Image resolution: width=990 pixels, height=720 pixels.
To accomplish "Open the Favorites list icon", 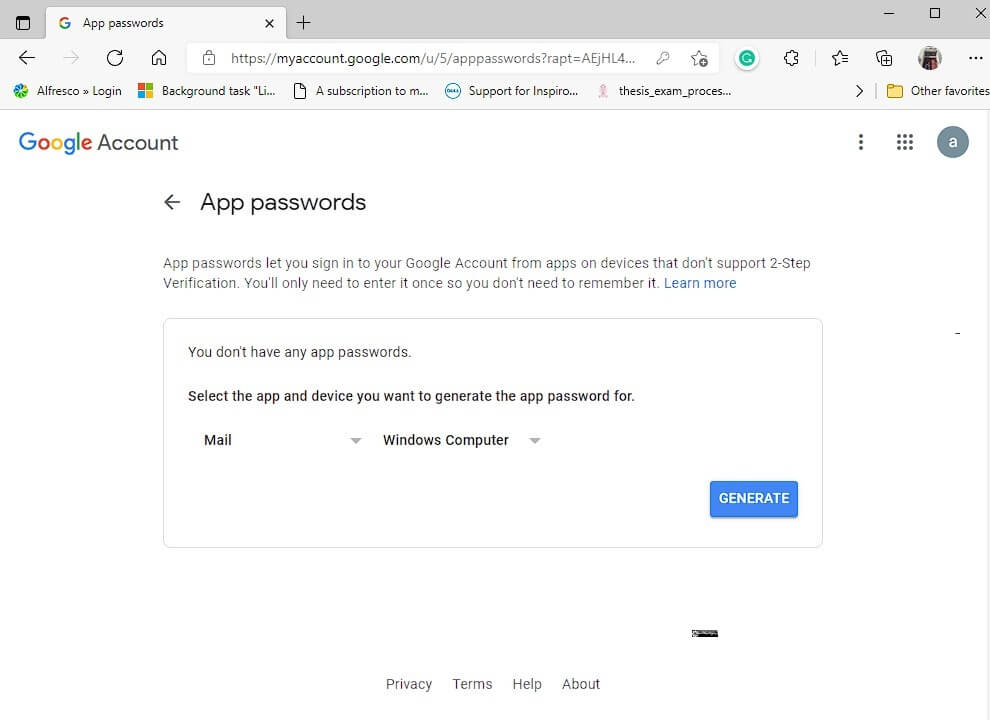I will 840,58.
